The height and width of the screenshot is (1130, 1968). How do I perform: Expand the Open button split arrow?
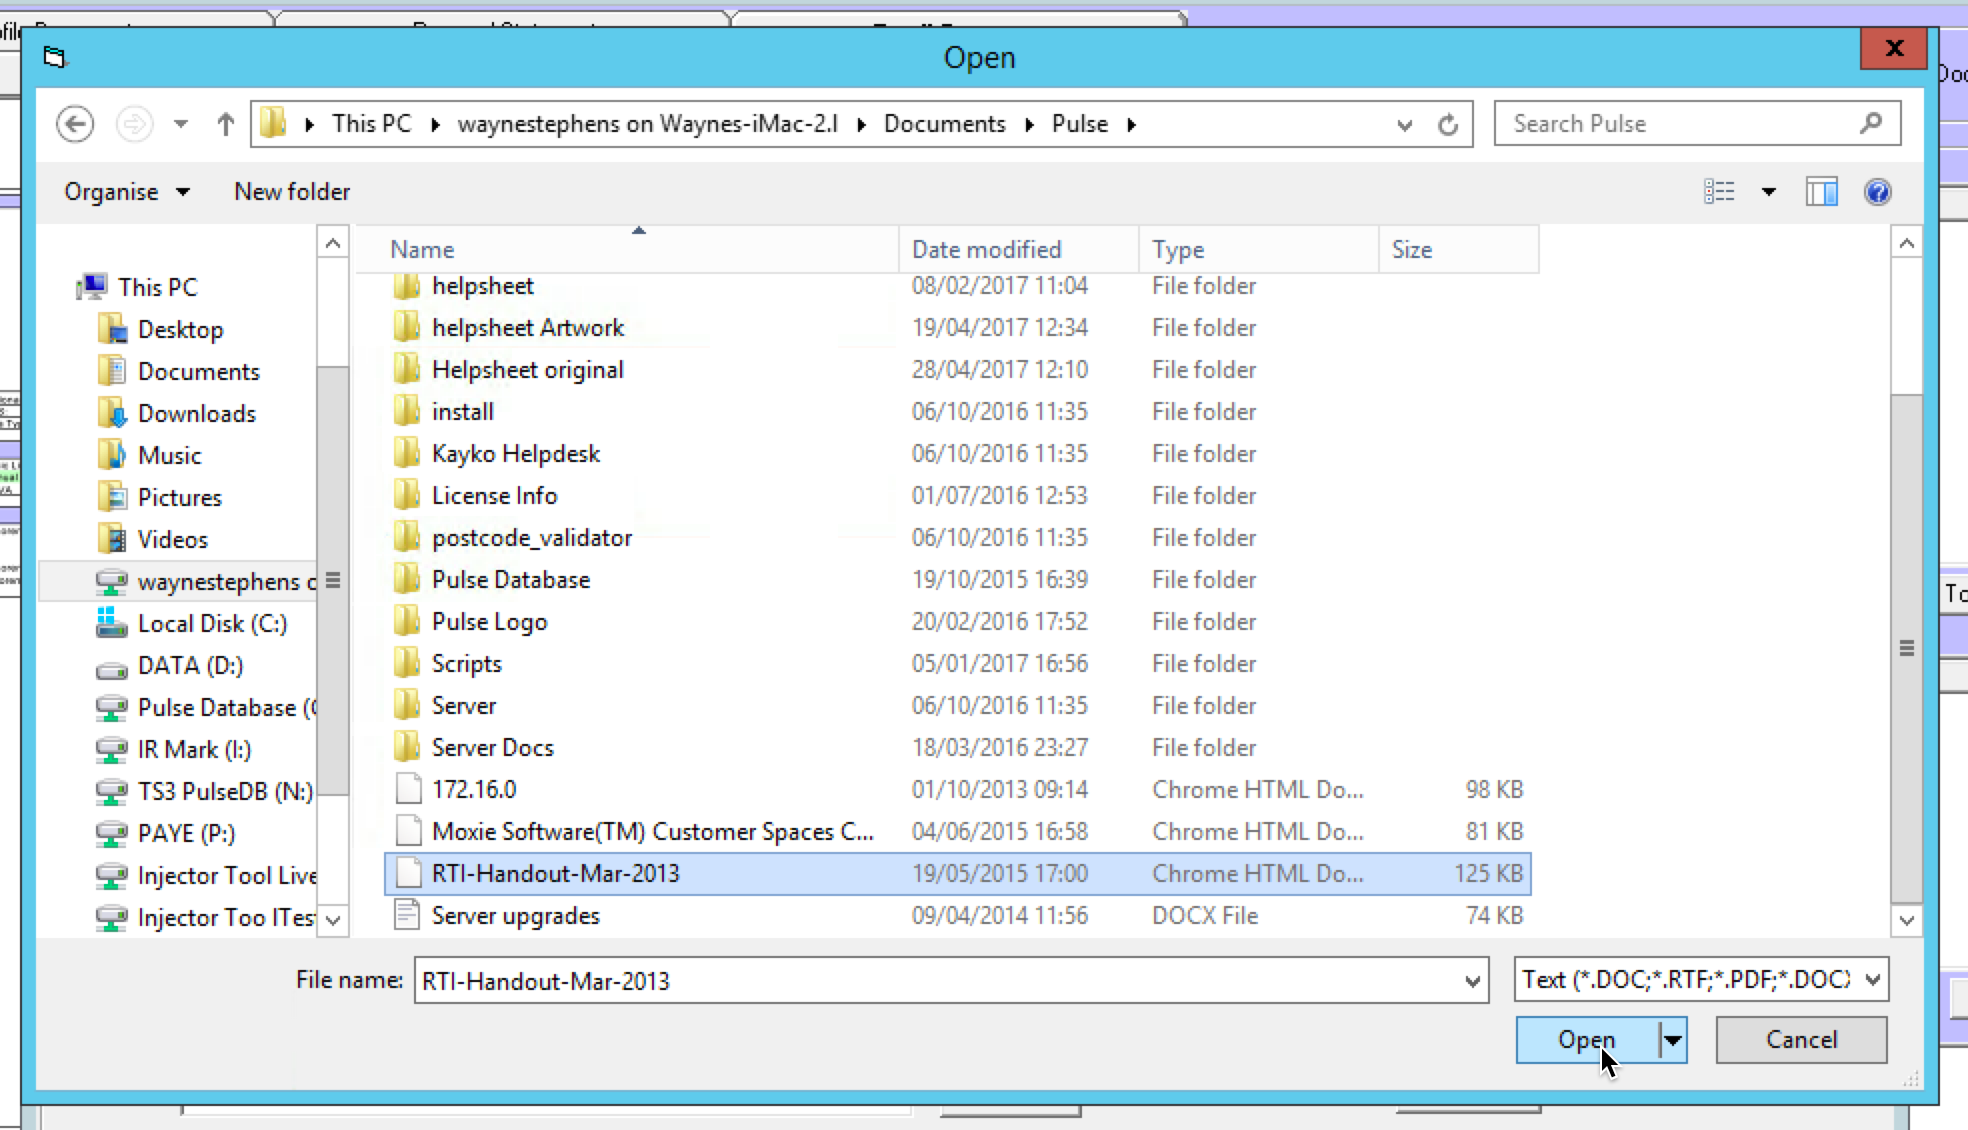point(1672,1040)
